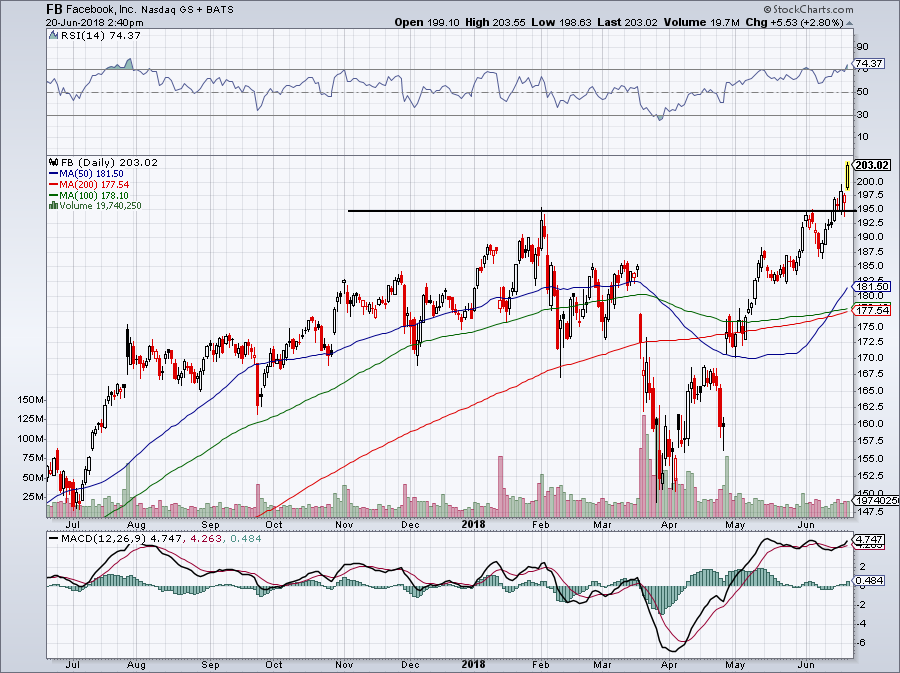Image resolution: width=900 pixels, height=673 pixels.
Task: Click the Chg +5.53 (+2.80%) value
Action: click(x=794, y=22)
